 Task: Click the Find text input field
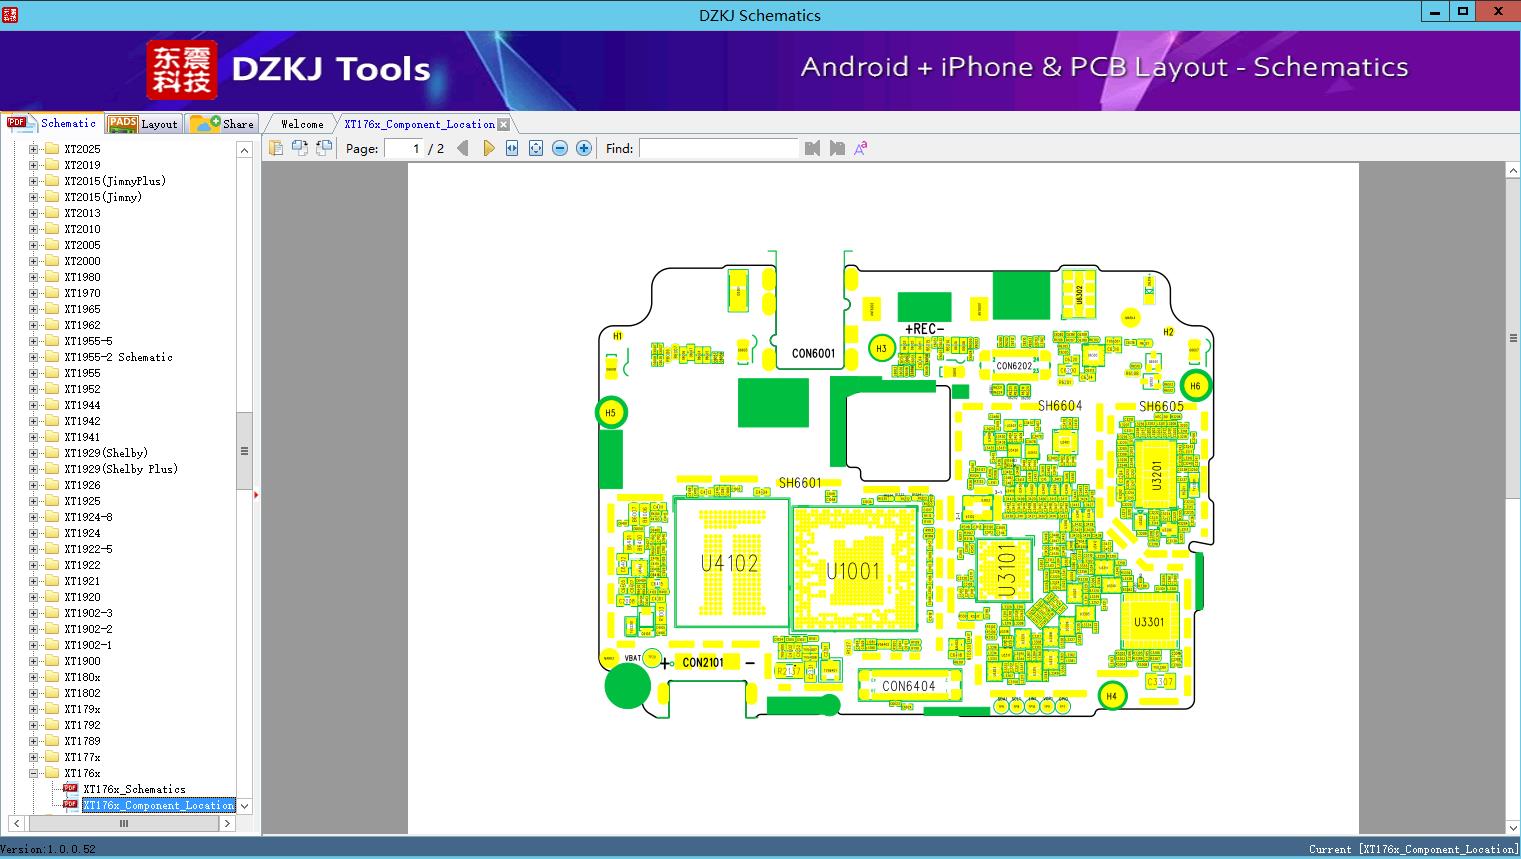coord(719,148)
